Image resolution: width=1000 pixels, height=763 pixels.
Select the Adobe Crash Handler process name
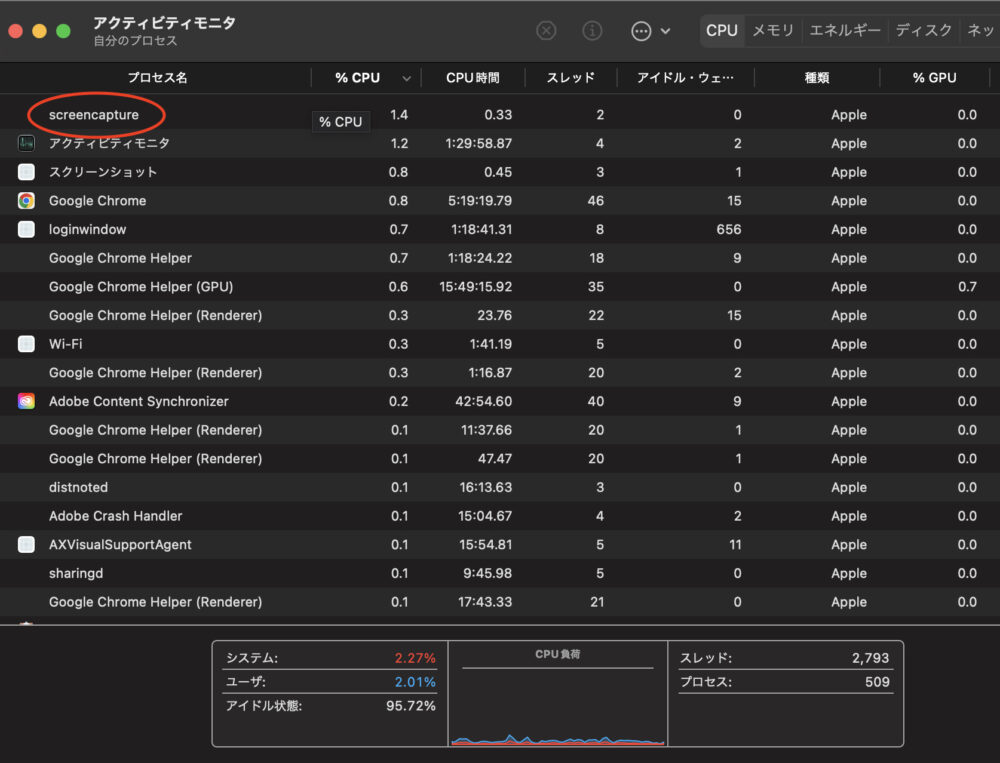115,516
